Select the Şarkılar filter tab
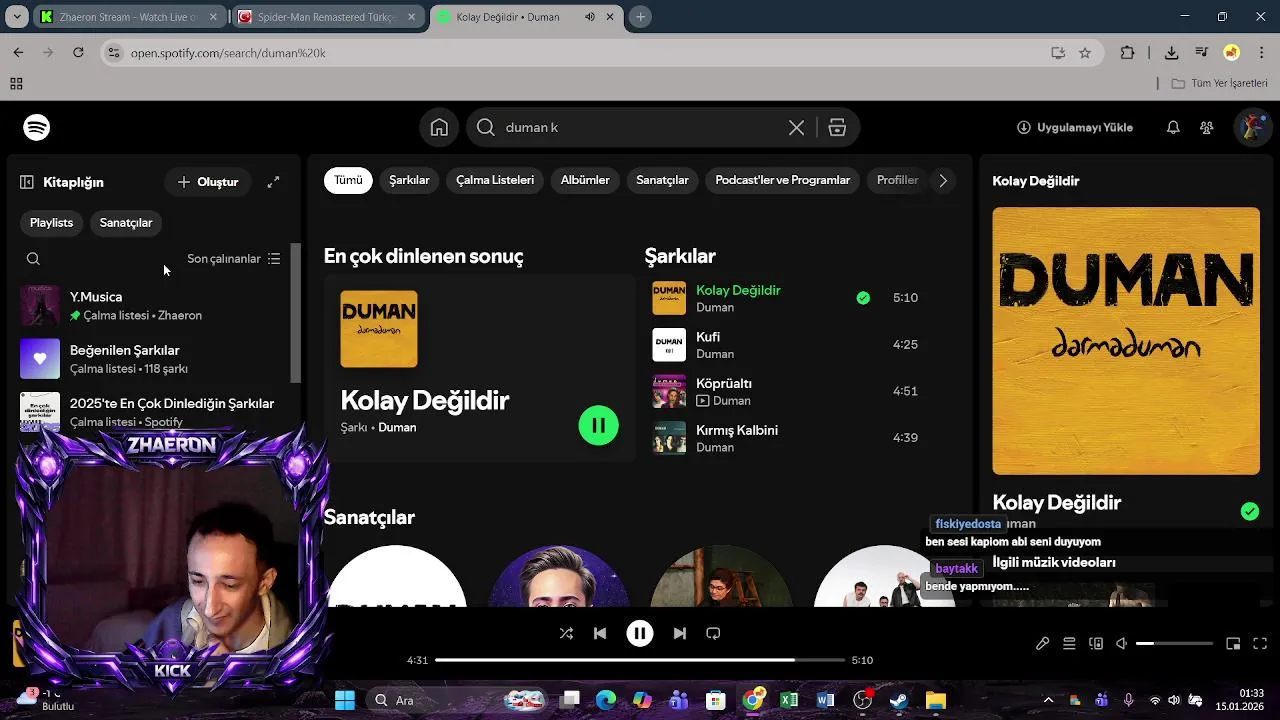The width and height of the screenshot is (1280, 720). click(x=409, y=181)
